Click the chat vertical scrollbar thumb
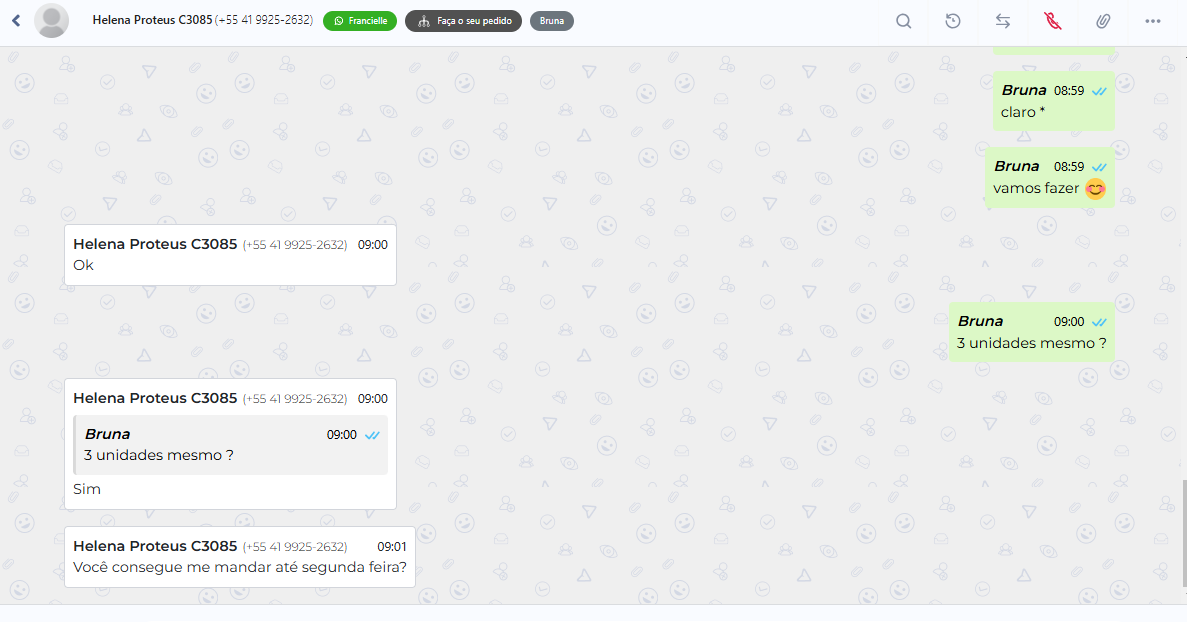The height and width of the screenshot is (622, 1187). 1183,533
